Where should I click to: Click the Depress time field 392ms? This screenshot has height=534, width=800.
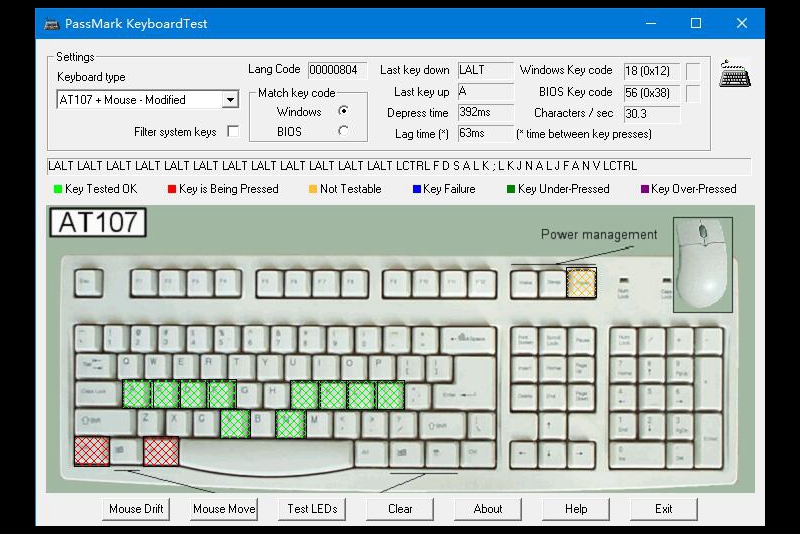pyautogui.click(x=485, y=112)
